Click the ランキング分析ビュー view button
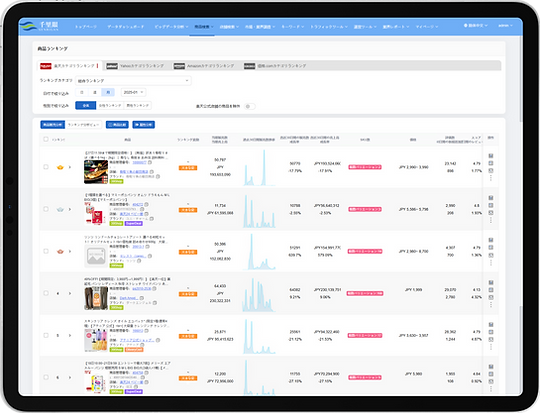Image resolution: width=540 pixels, height=413 pixels. click(83, 125)
